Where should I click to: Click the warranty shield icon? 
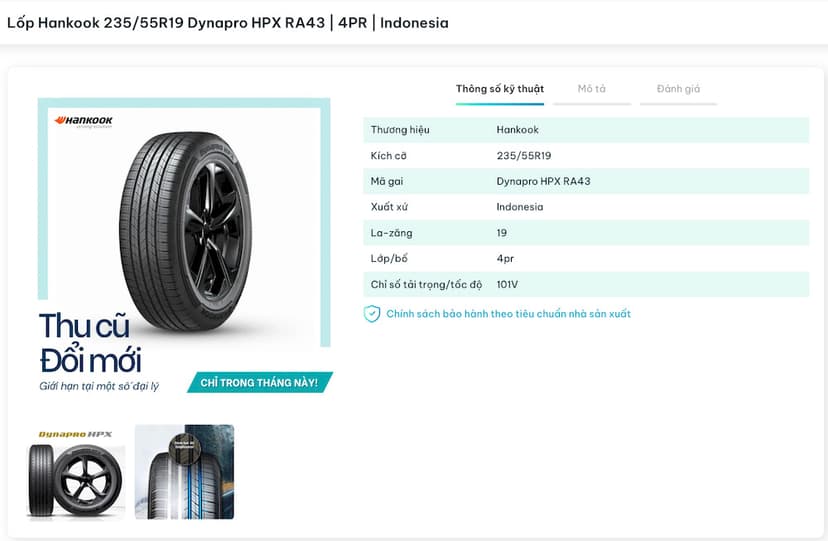pos(372,314)
